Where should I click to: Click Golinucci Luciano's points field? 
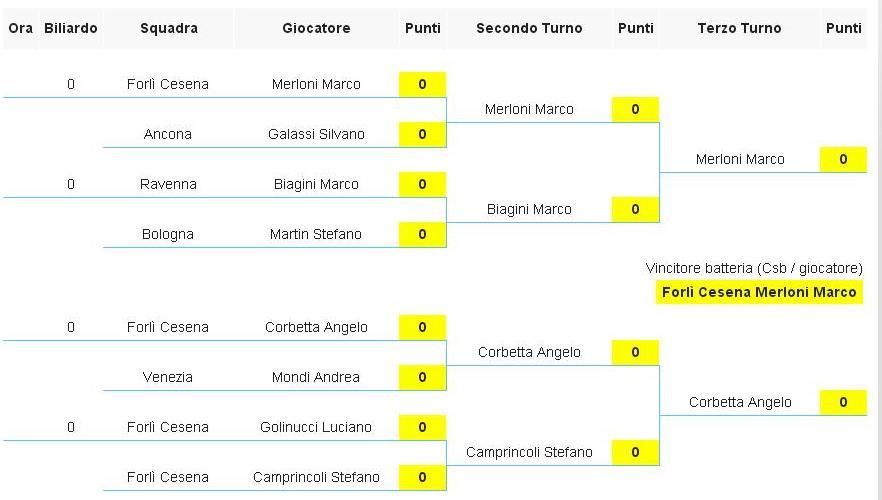point(422,427)
